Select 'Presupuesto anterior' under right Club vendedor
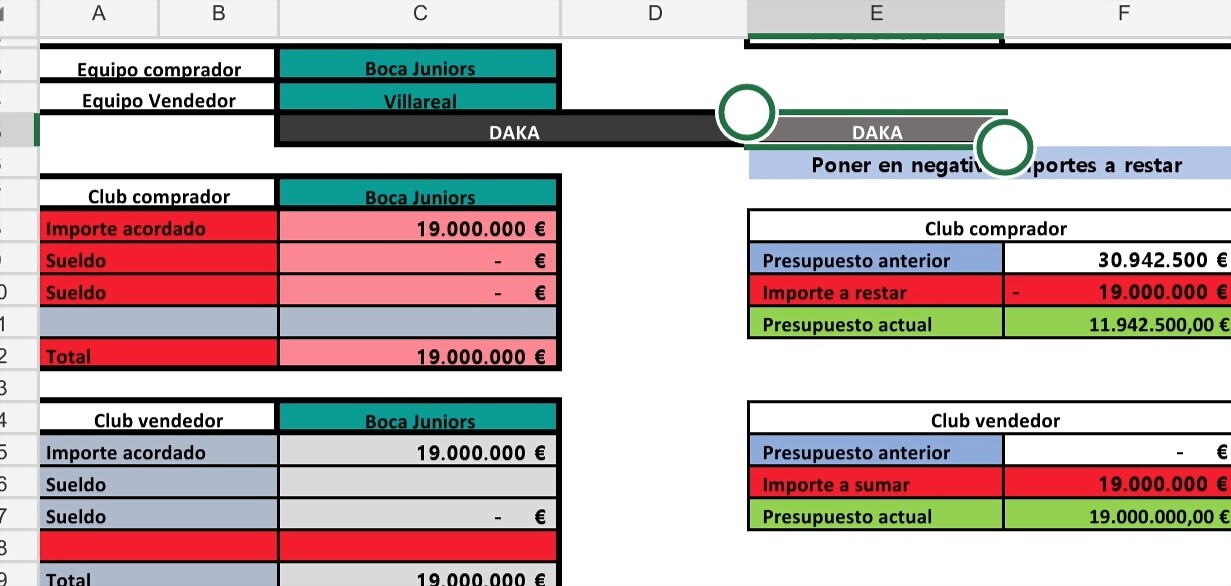Screen dimensions: 1231x586 [x=876, y=451]
